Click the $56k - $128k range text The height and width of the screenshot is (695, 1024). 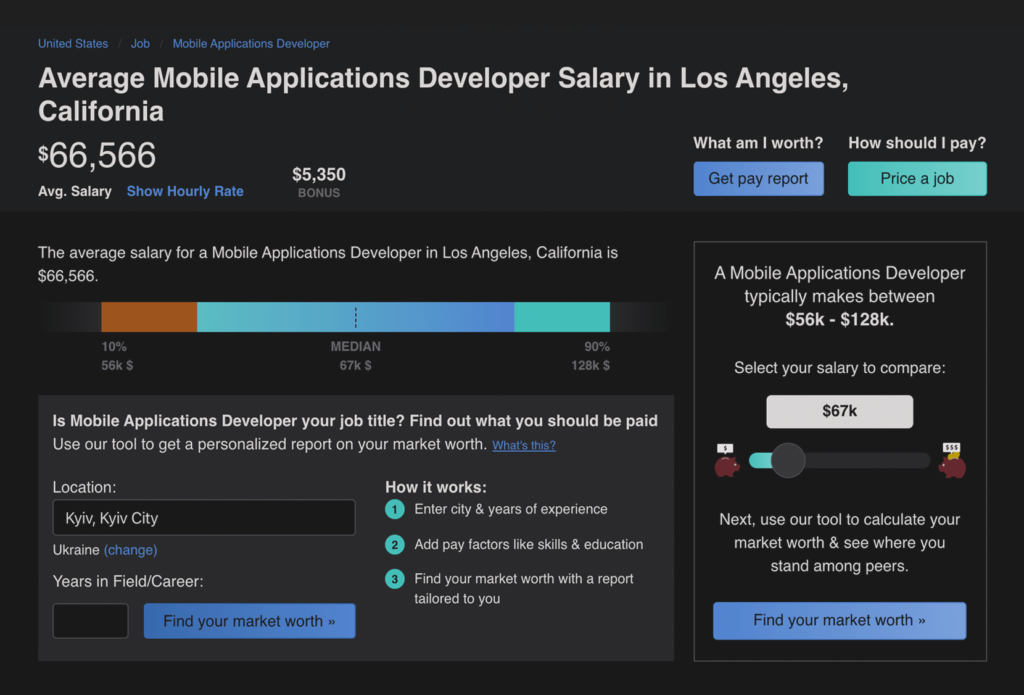pos(839,319)
